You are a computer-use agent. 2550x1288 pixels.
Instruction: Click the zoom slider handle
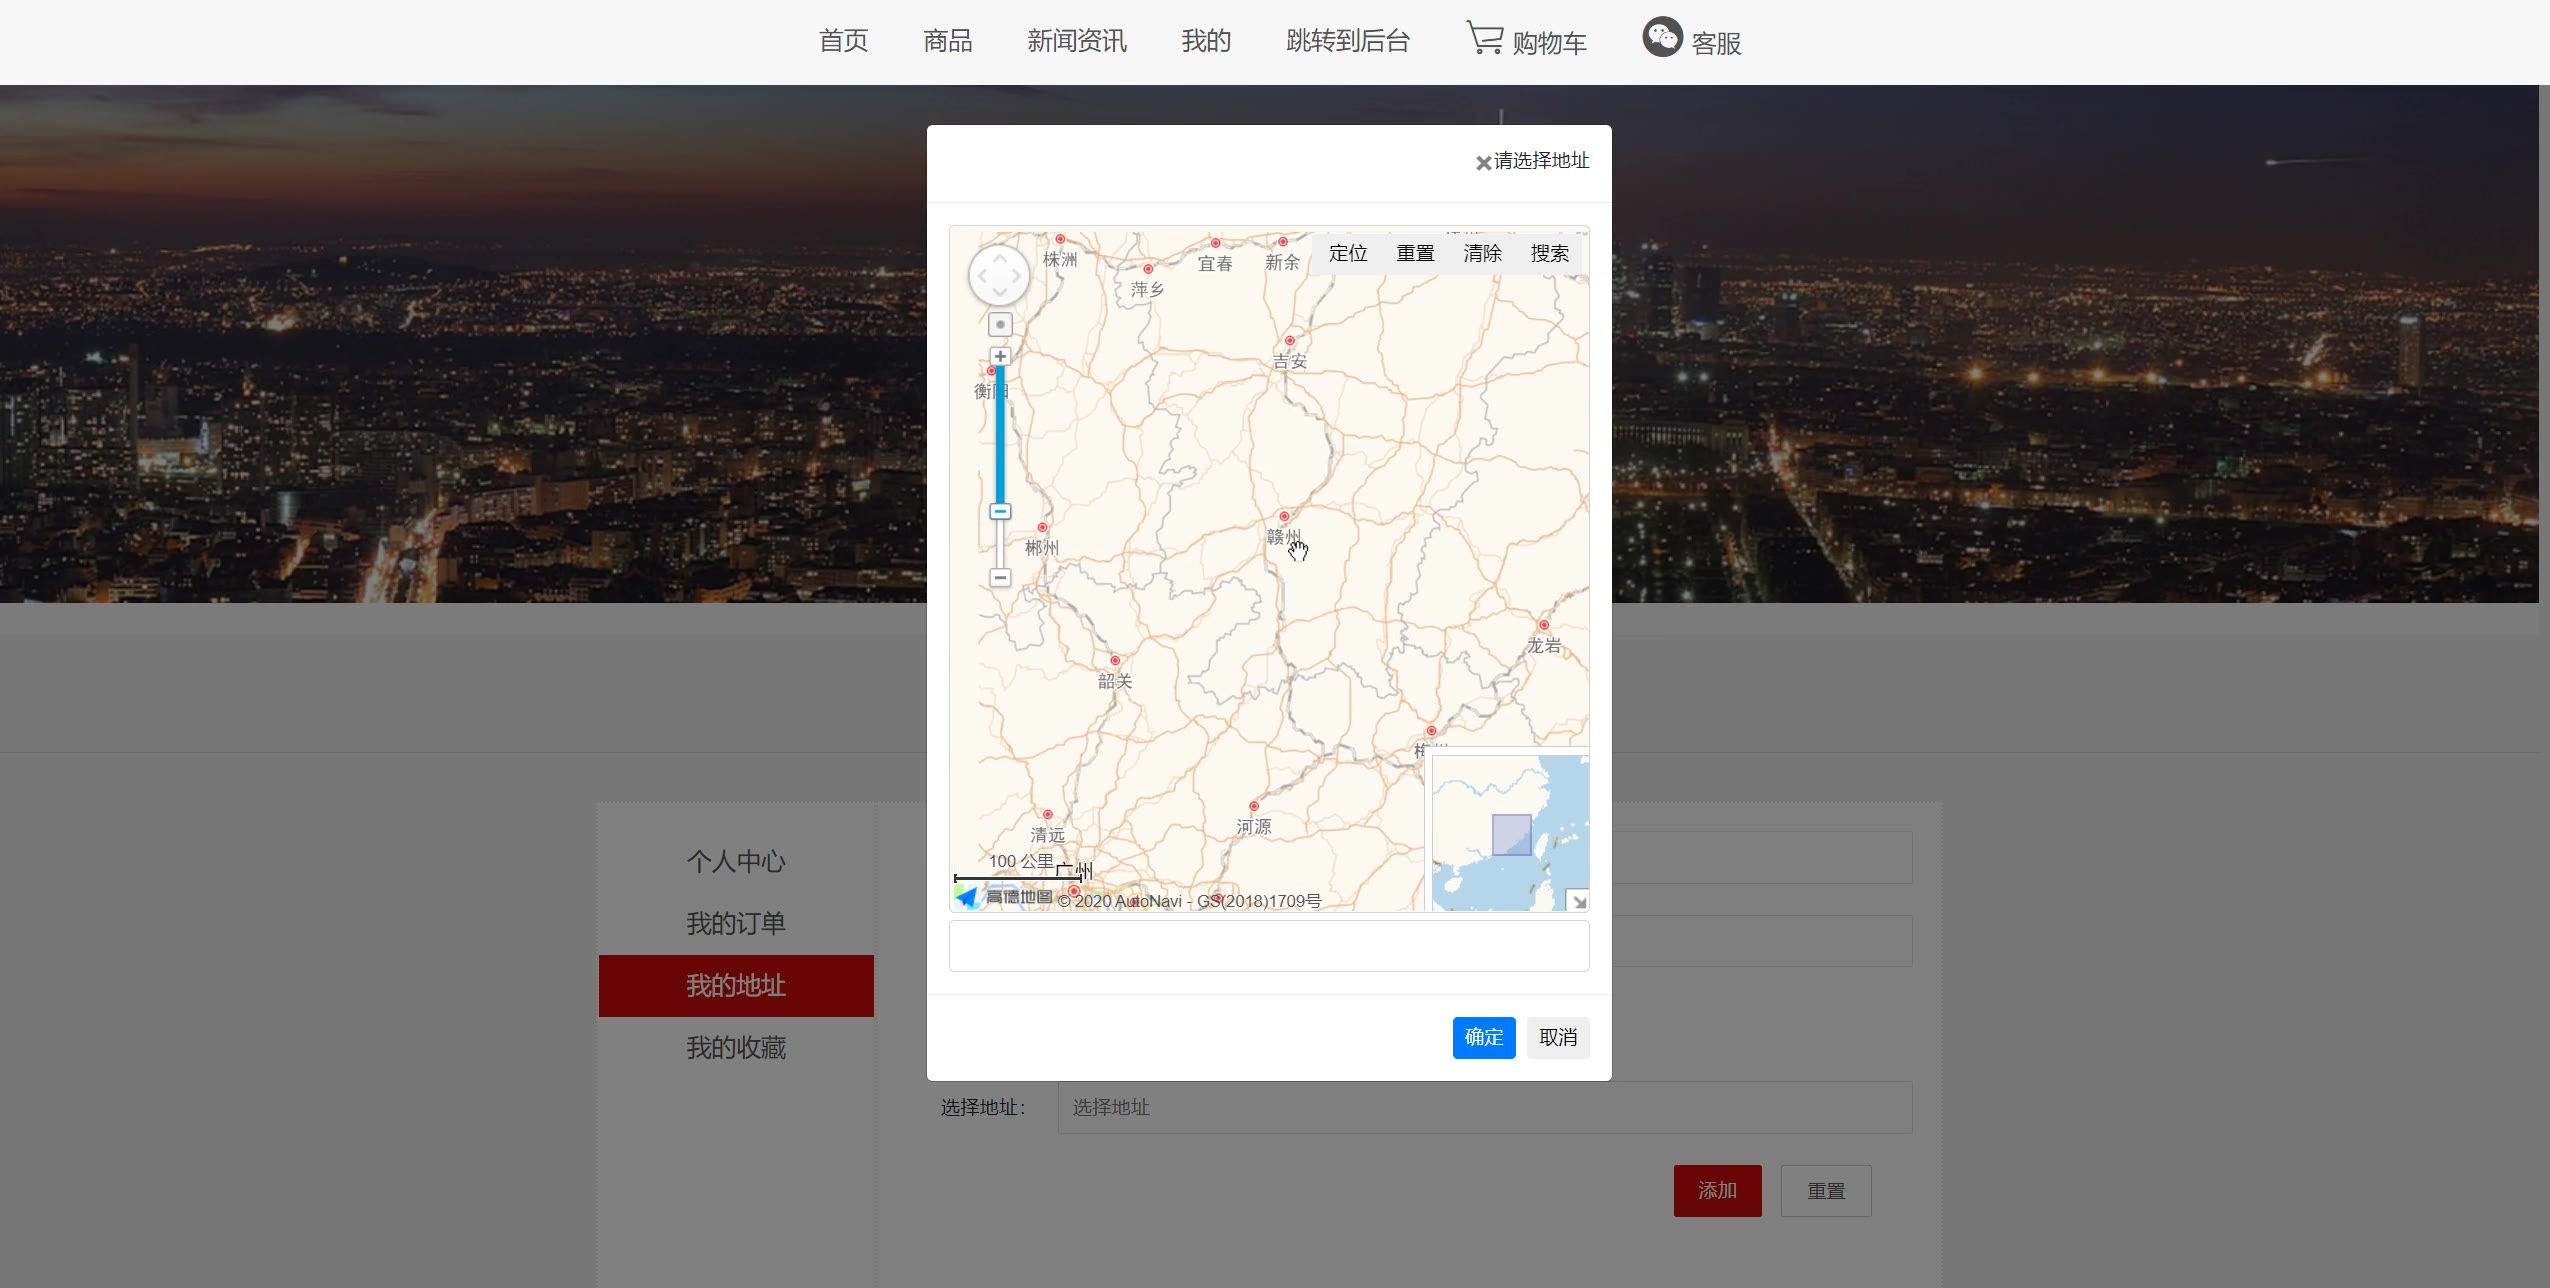[x=1000, y=512]
